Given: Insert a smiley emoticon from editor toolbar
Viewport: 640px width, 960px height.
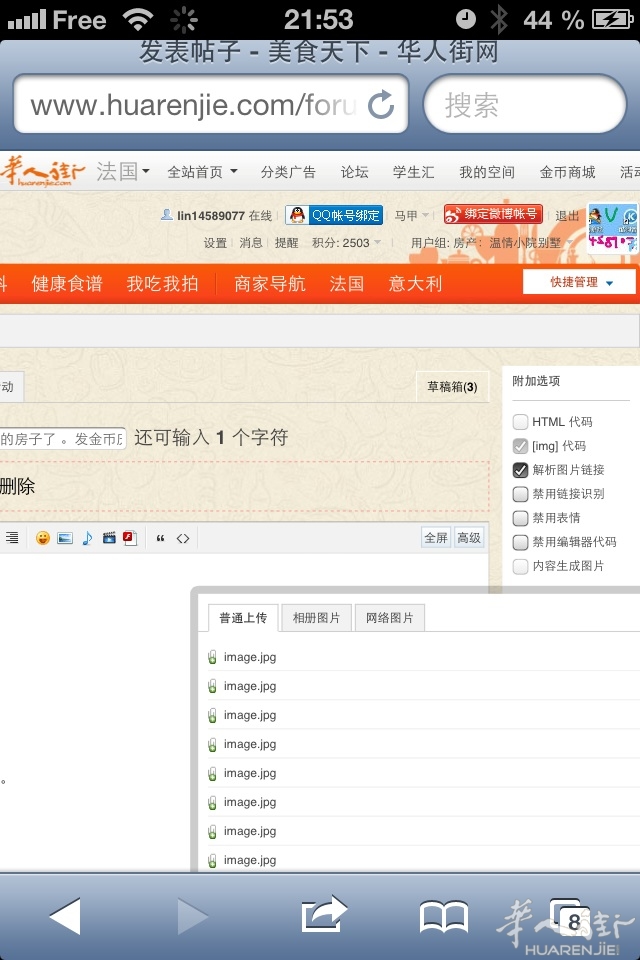Looking at the screenshot, I should pyautogui.click(x=43, y=538).
